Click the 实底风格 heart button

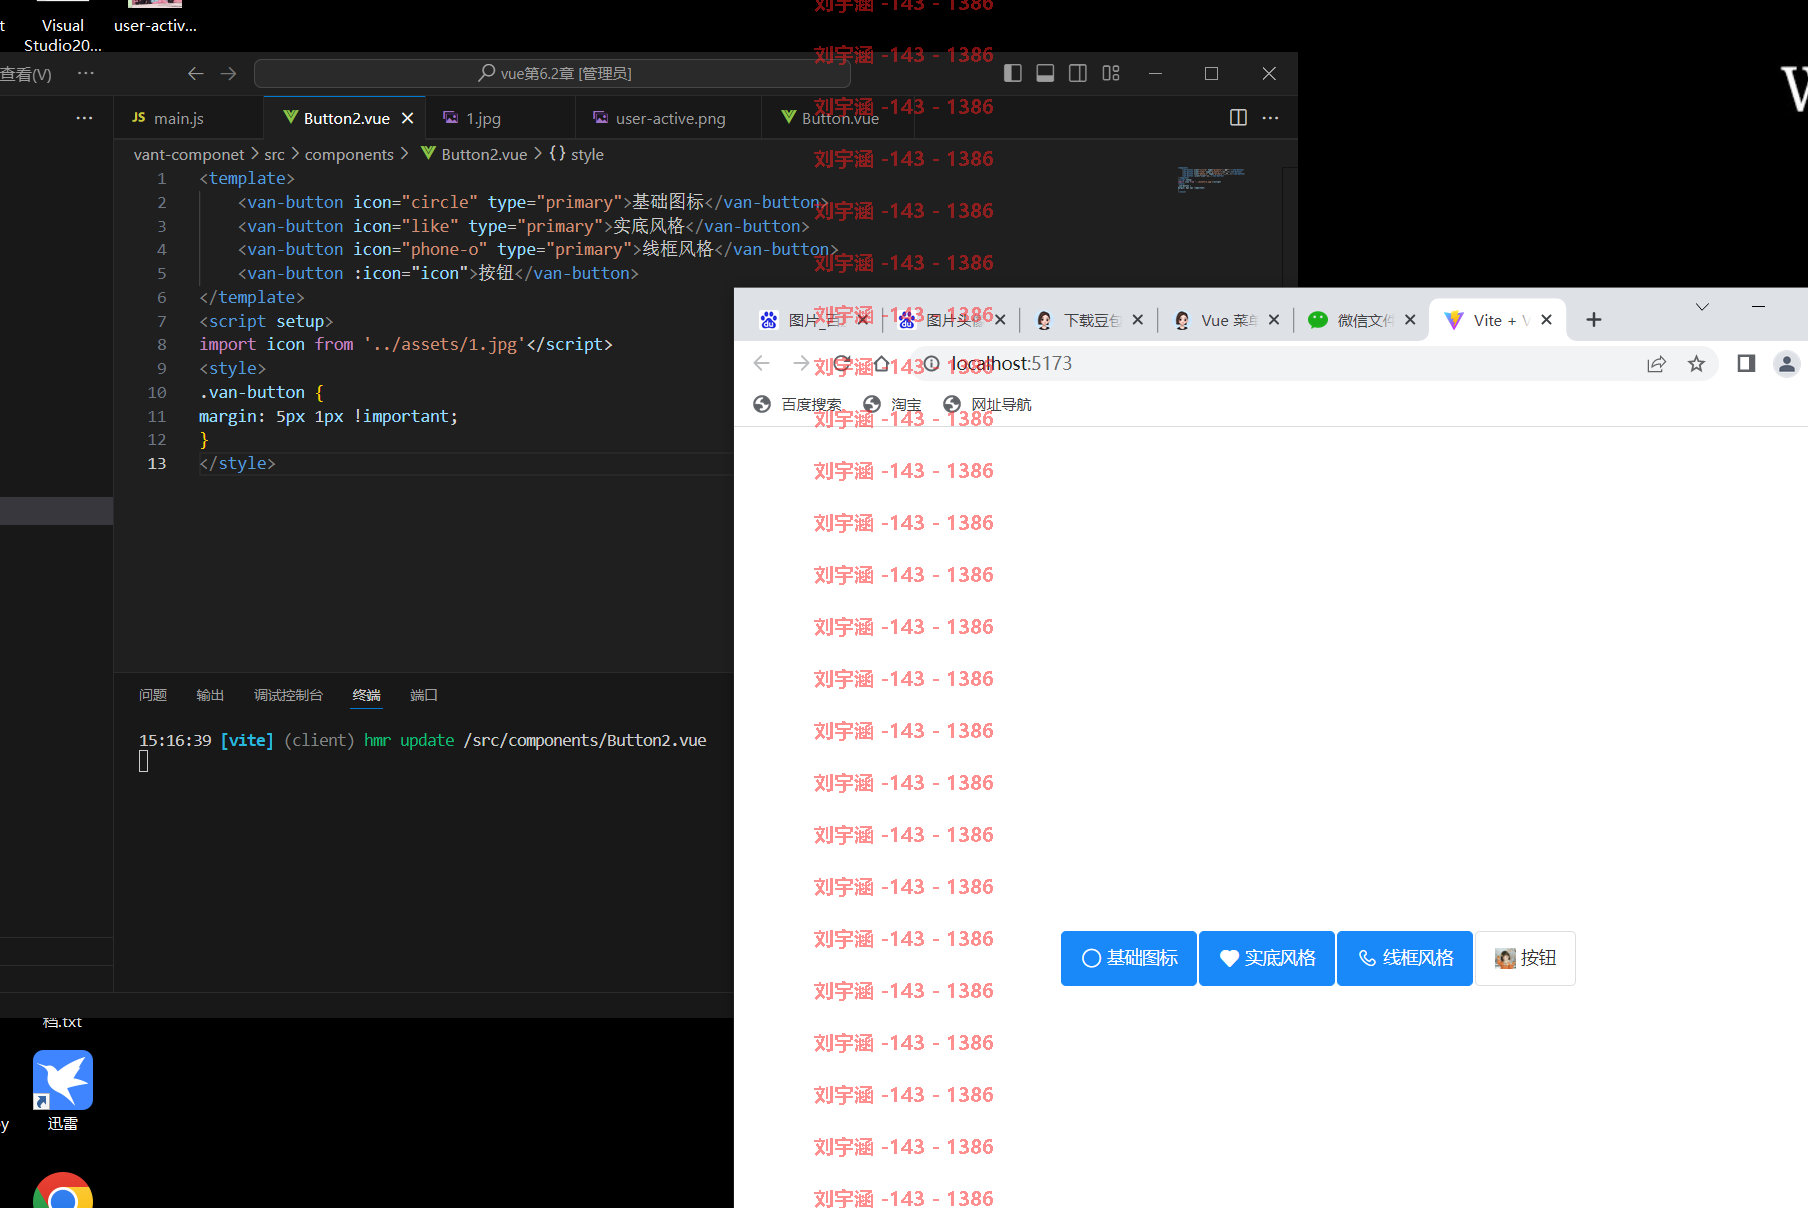[1267, 958]
